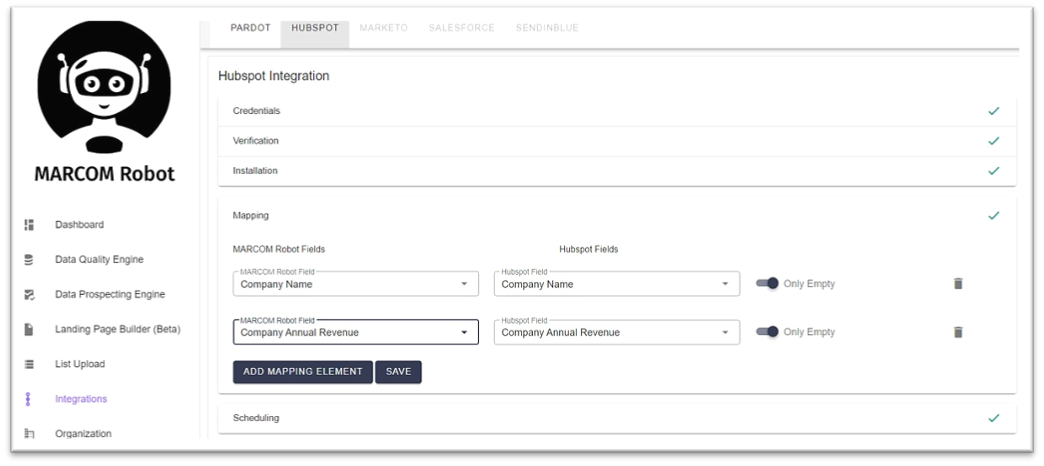
Task: Click the Mapping checkmark icon
Action: pos(994,216)
